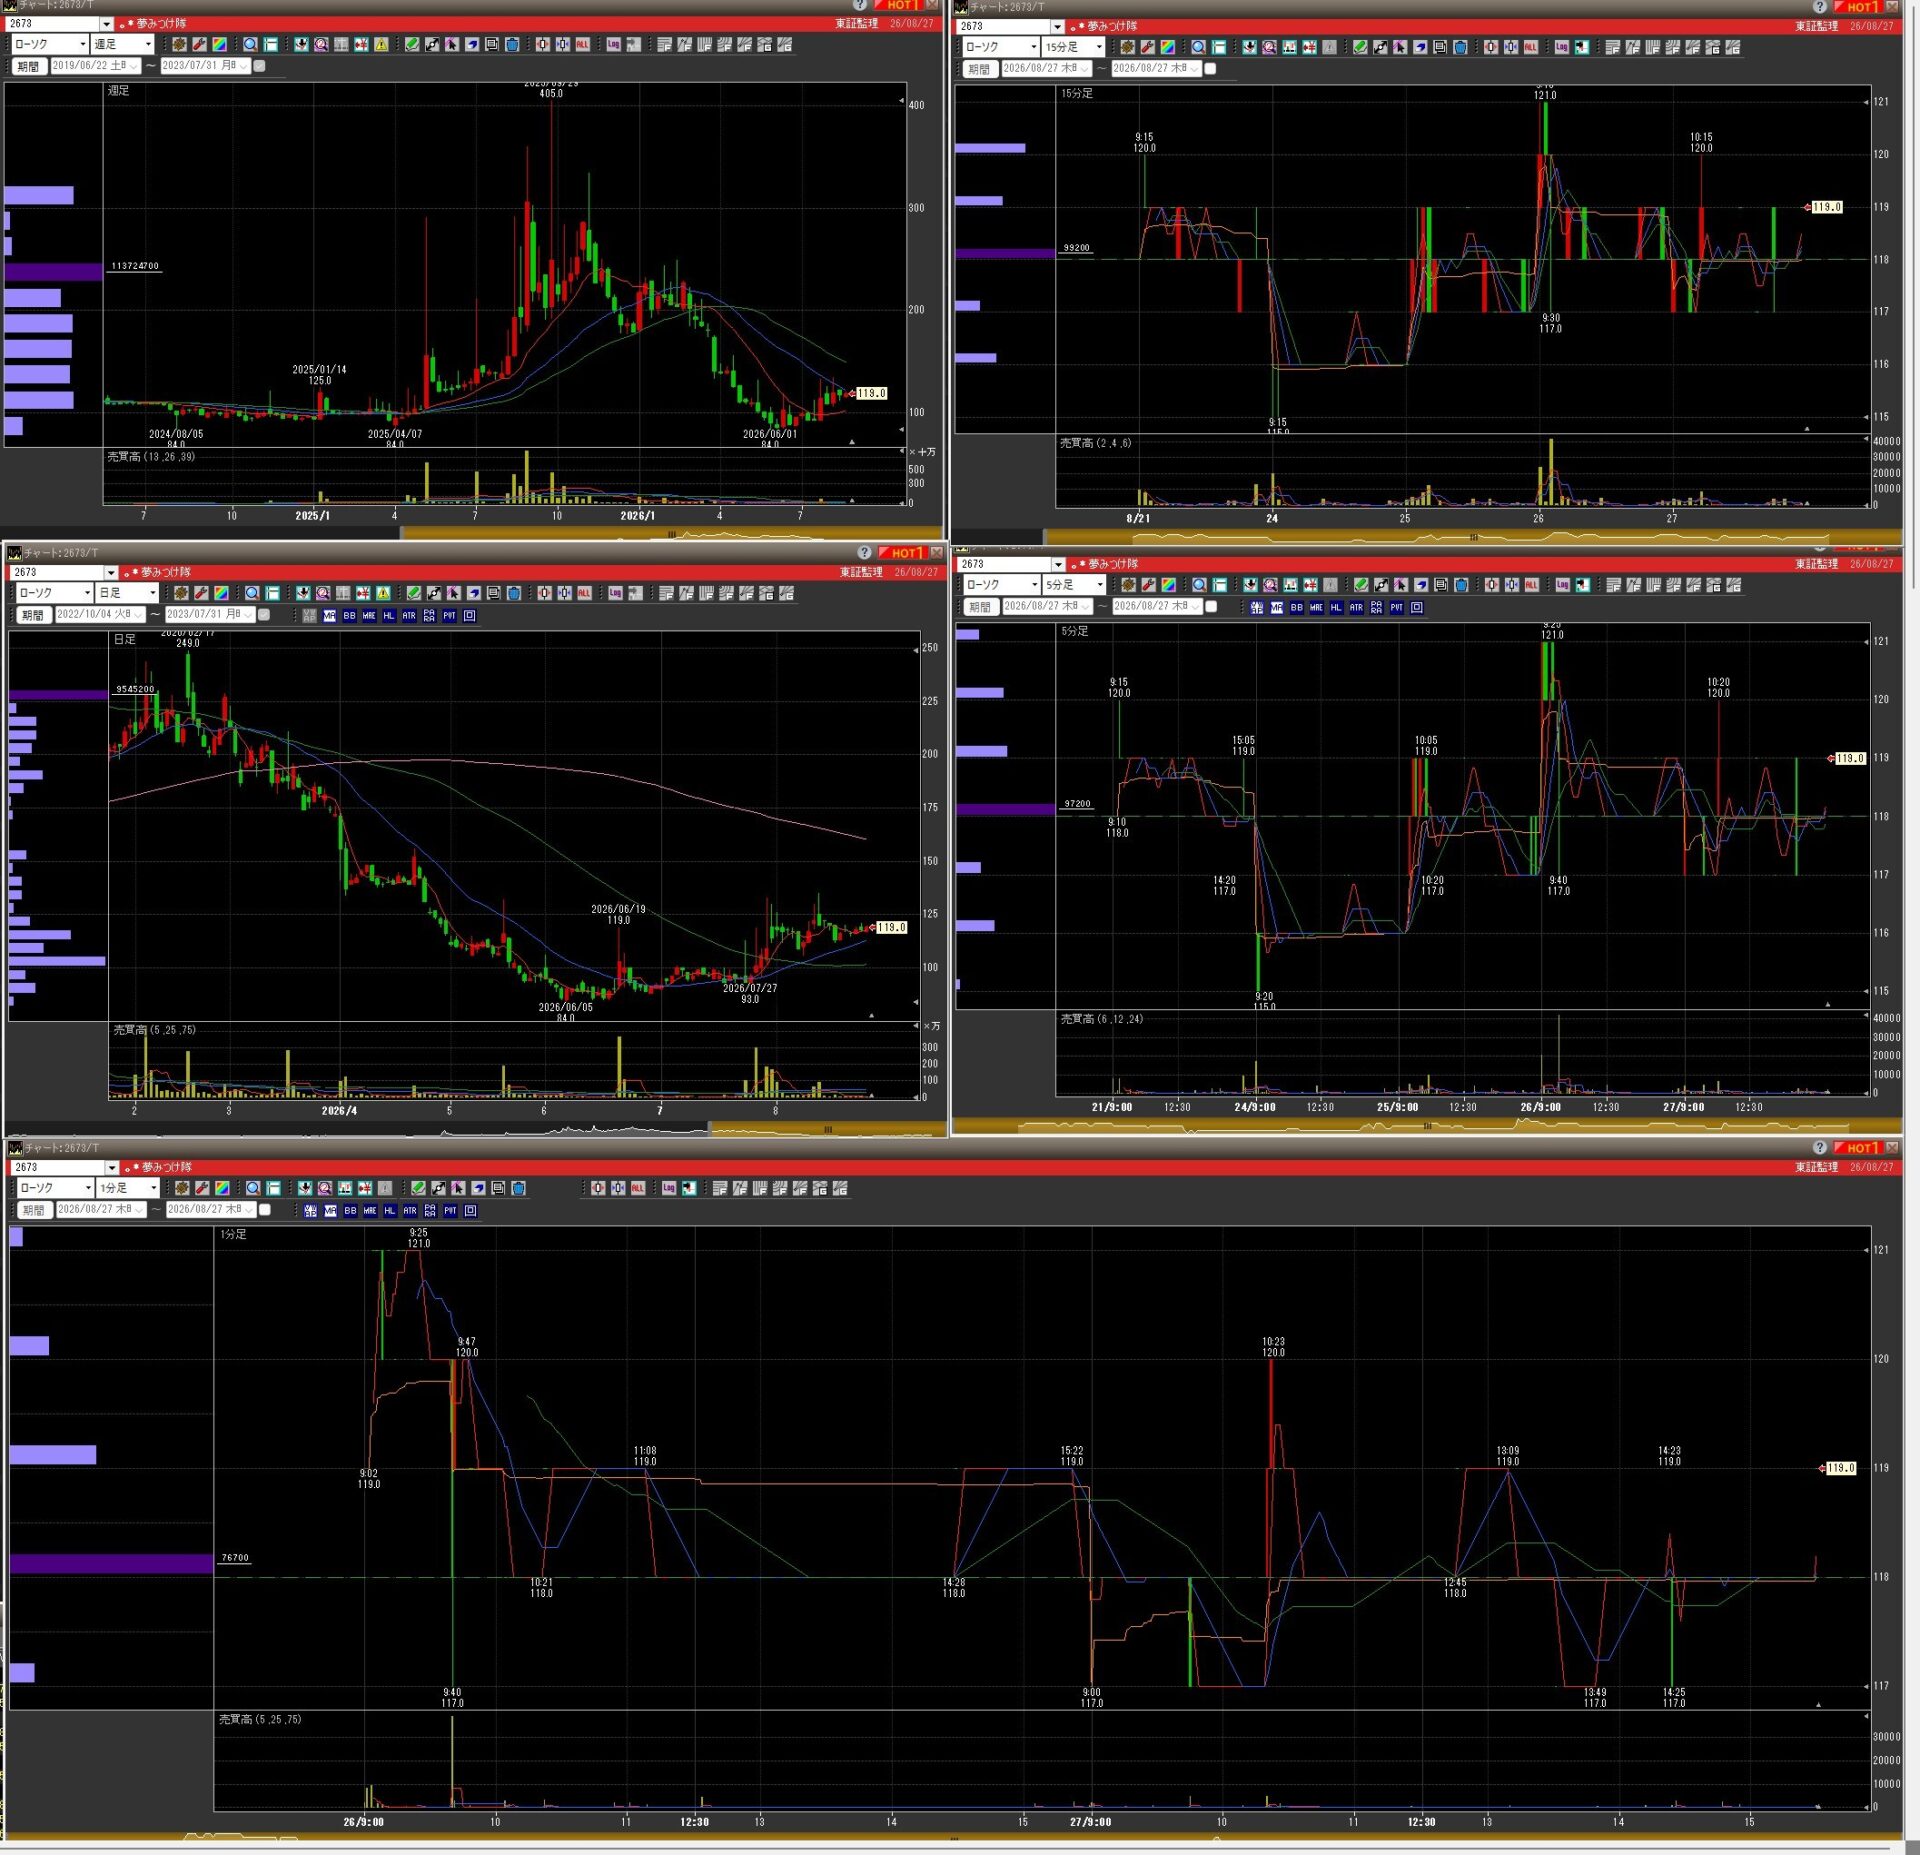The width and height of the screenshot is (1920, 1855).
Task: Toggle Log scale in the weekly chart toolbar
Action: pyautogui.click(x=613, y=44)
